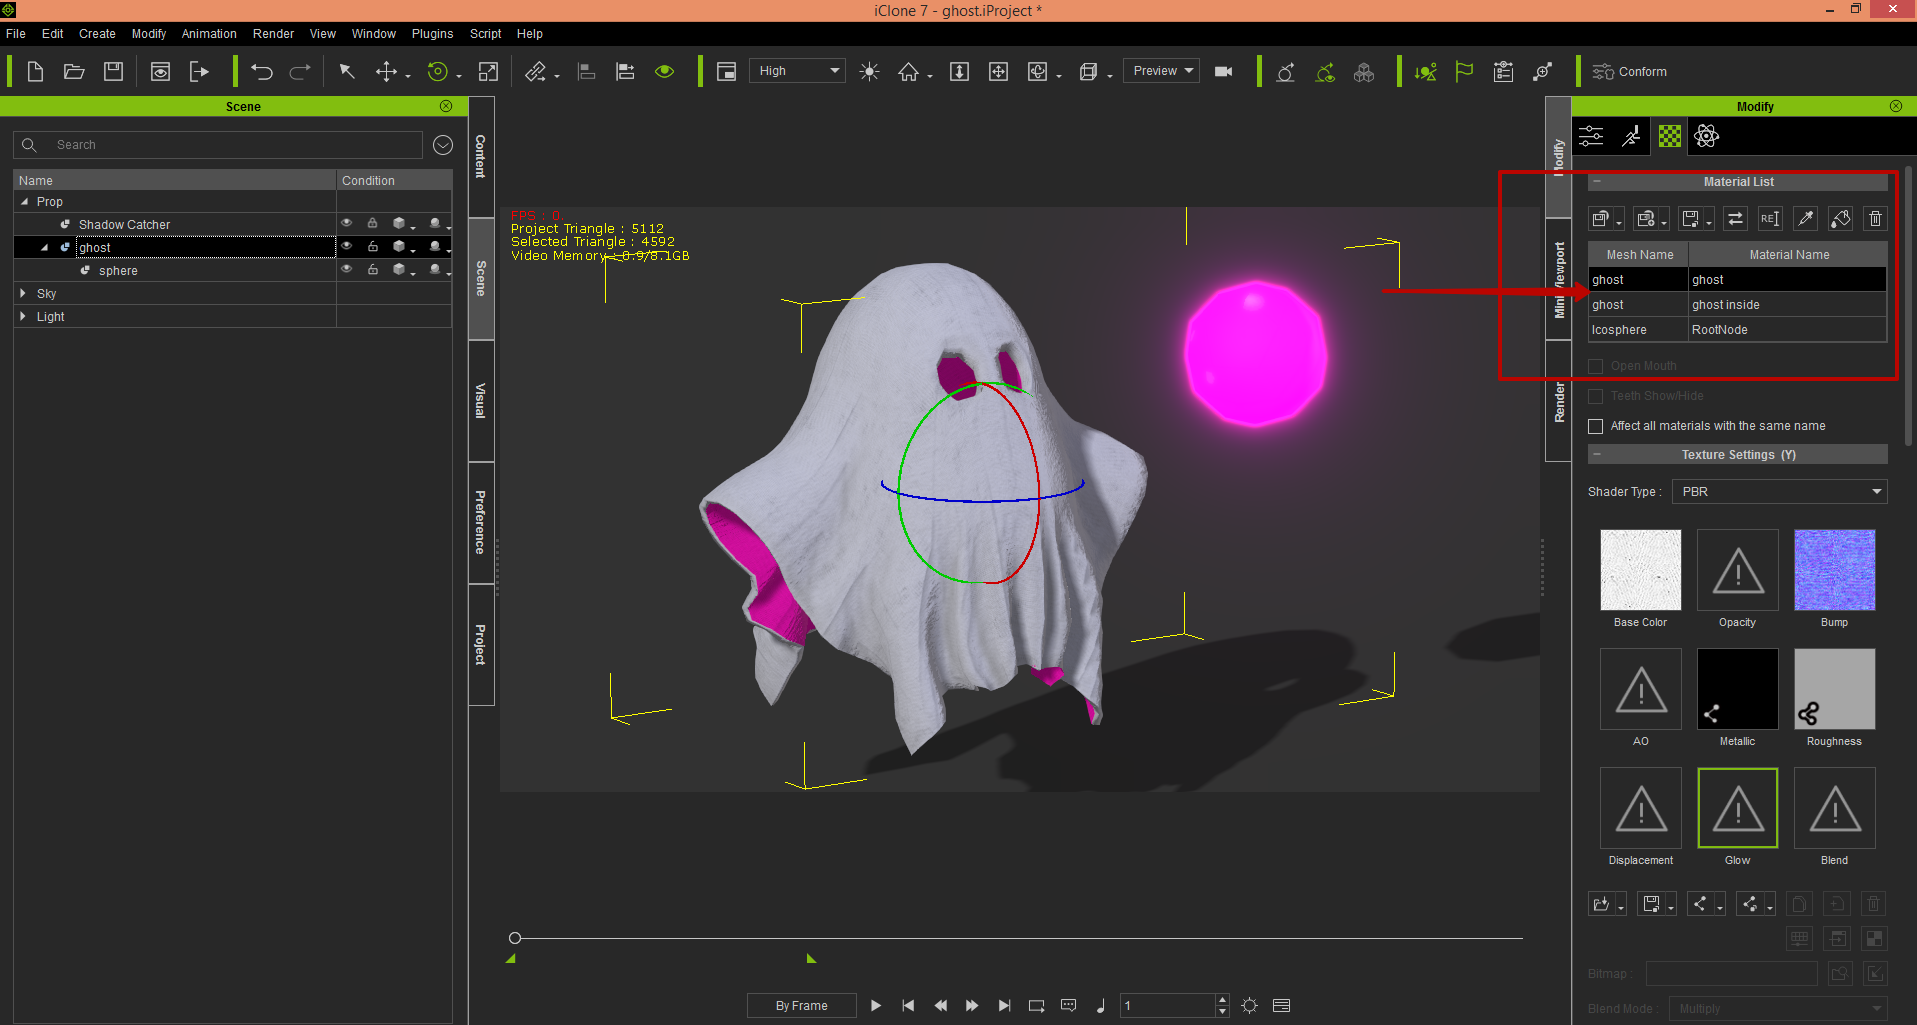Screen dimensions: 1917x1025
Task: Open the Physics atom tab icon
Action: pyautogui.click(x=1707, y=136)
